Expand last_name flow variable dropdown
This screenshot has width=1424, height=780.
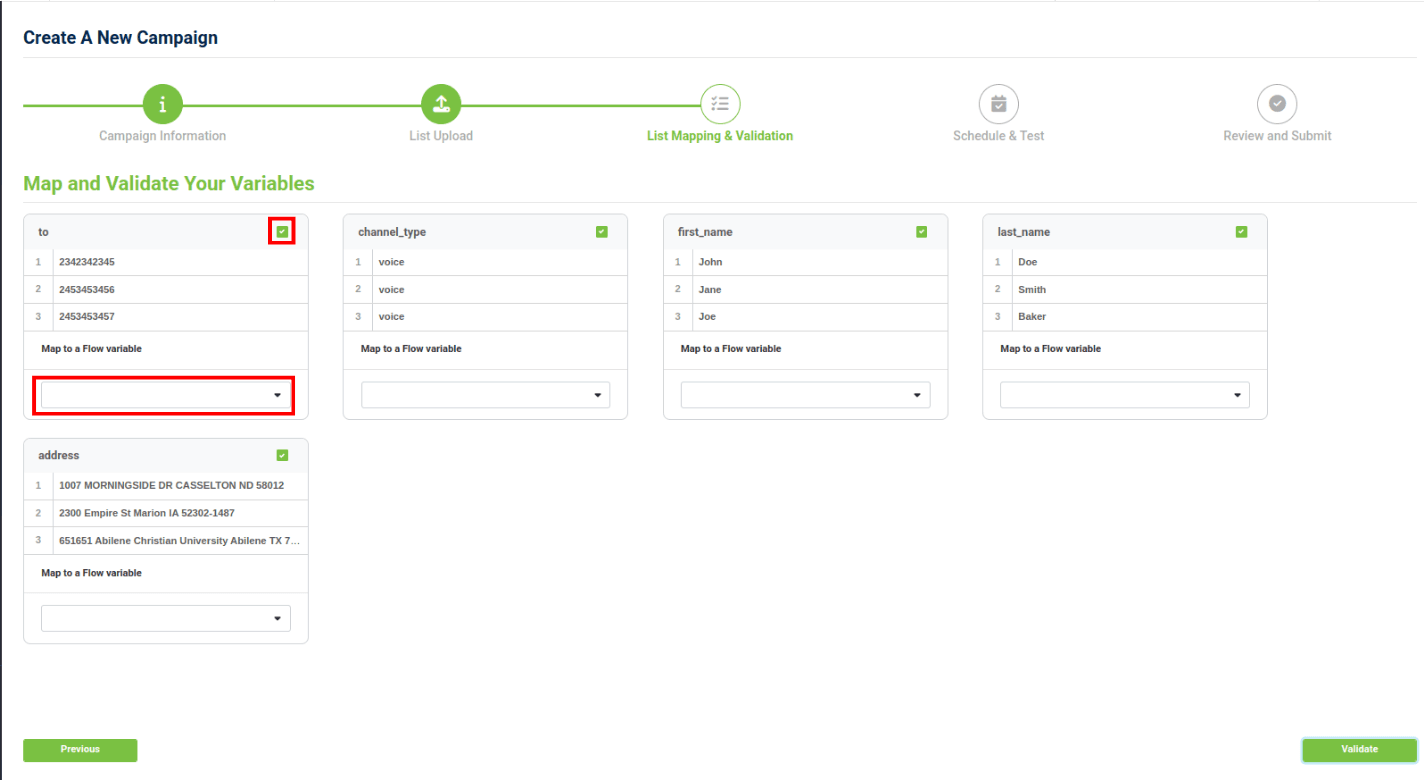point(1124,395)
